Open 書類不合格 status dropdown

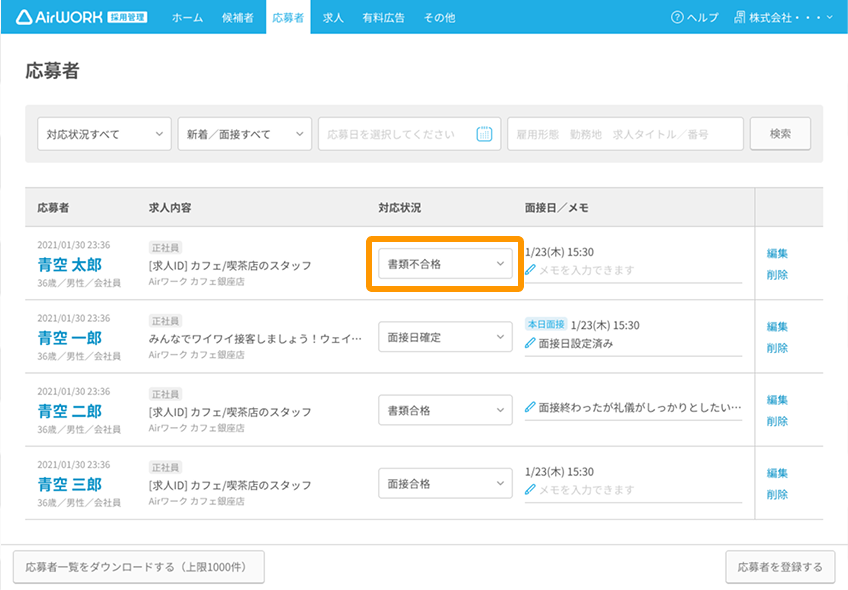tap(445, 264)
